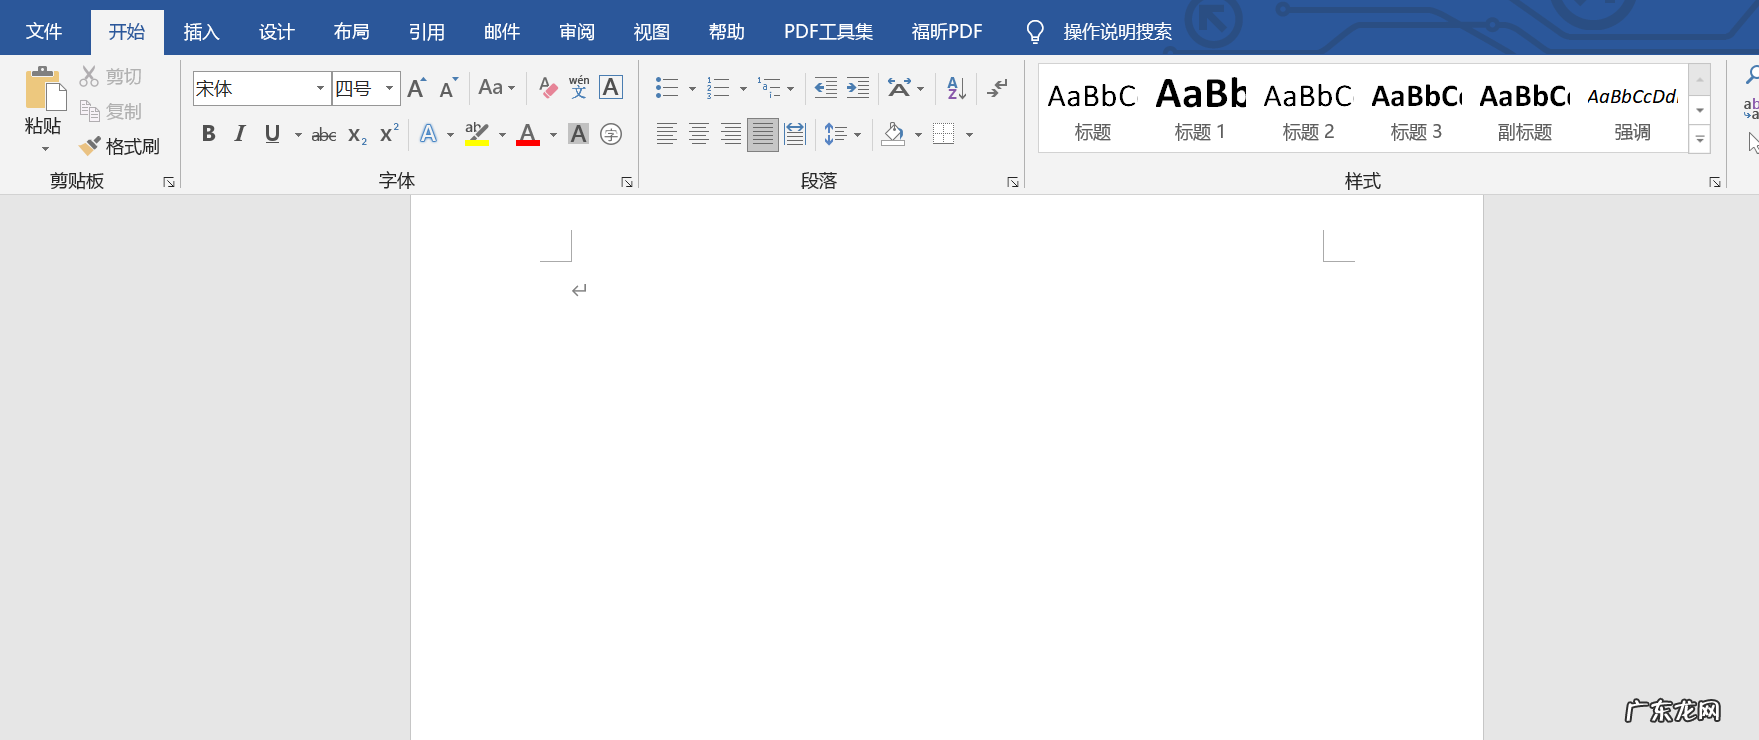
Task: Click the Cut (剪切) button
Action: 111,76
